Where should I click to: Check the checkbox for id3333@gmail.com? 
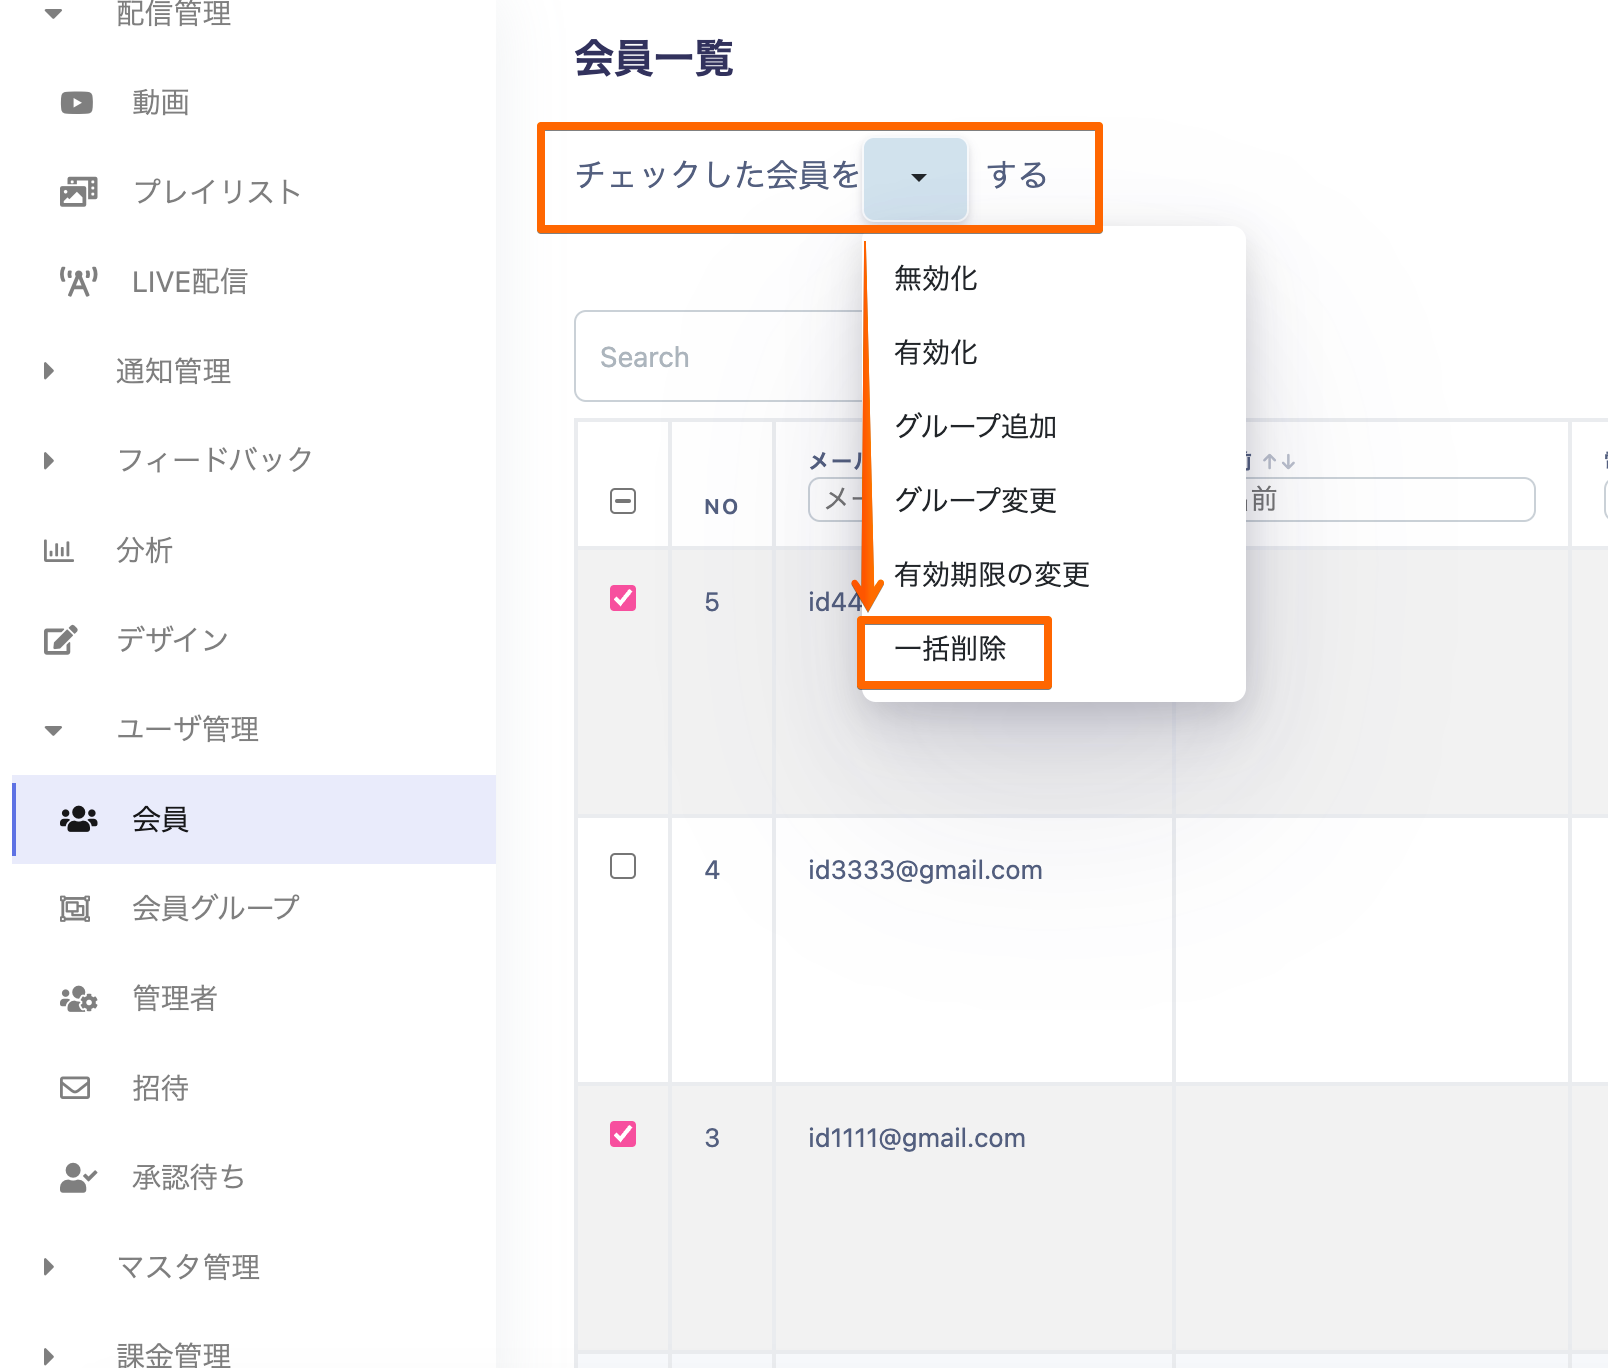pos(623,866)
